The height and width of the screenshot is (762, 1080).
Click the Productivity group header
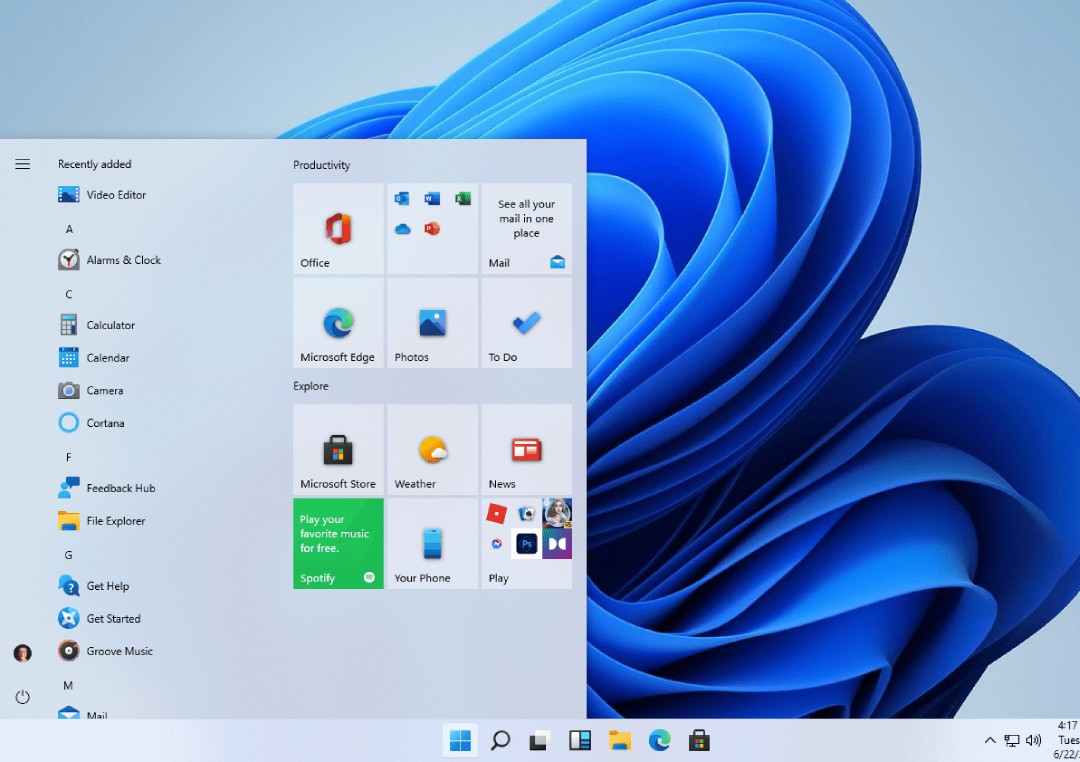[322, 165]
